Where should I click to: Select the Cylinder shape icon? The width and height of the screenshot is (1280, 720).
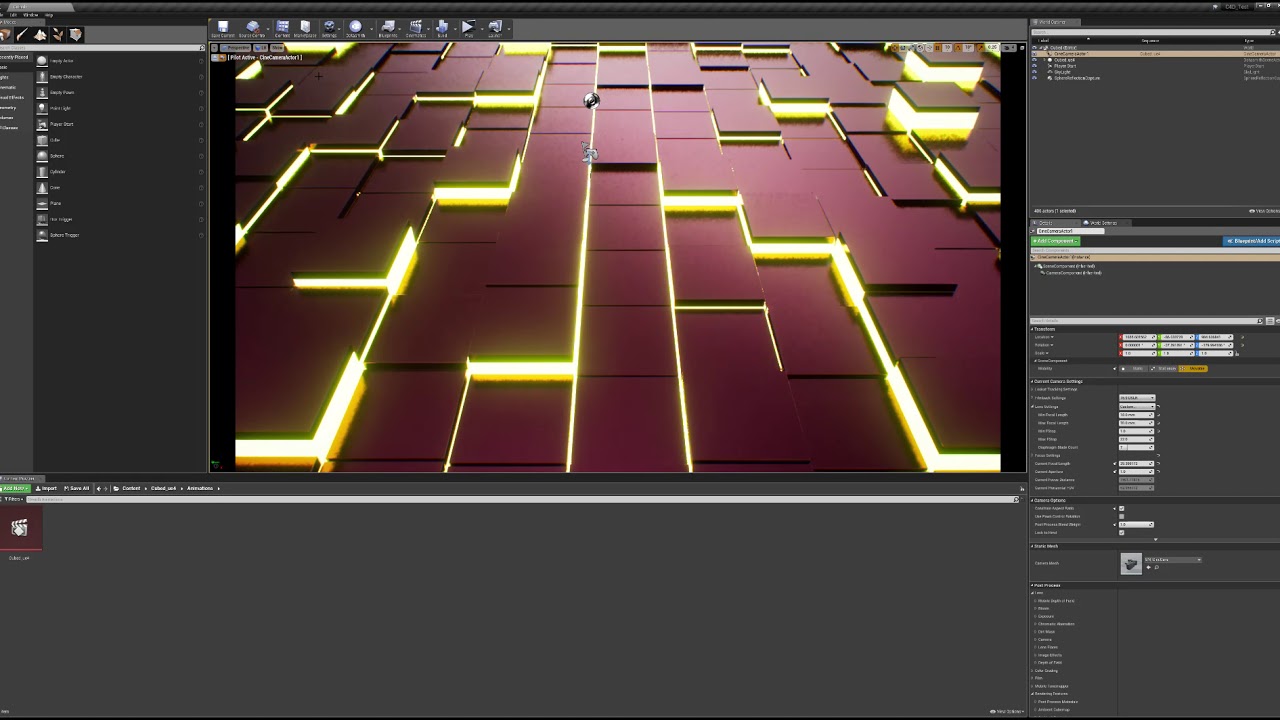42,171
